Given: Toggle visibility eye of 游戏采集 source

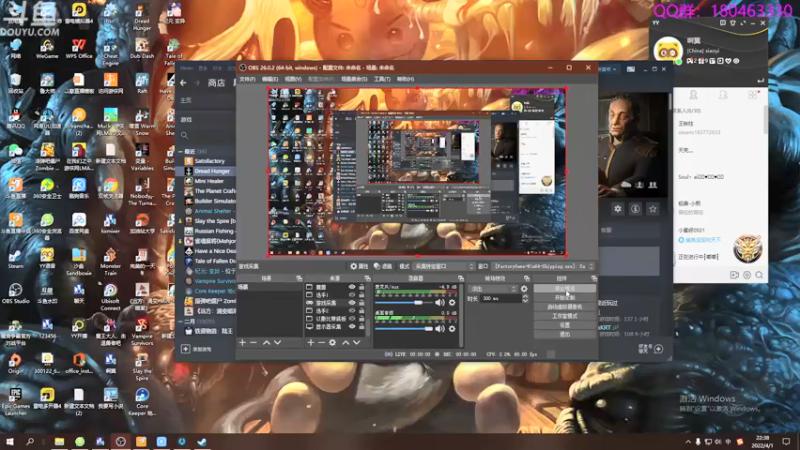Looking at the screenshot, I should click(x=352, y=303).
